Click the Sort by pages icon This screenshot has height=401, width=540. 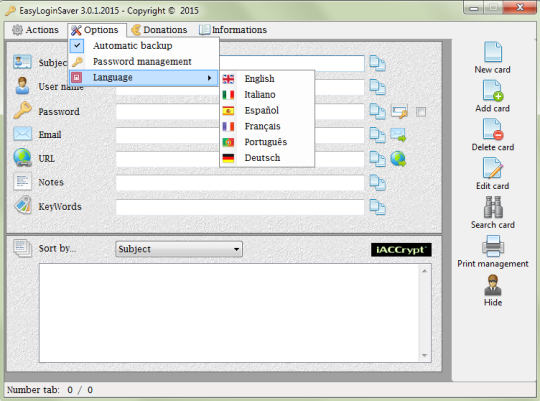[x=22, y=248]
